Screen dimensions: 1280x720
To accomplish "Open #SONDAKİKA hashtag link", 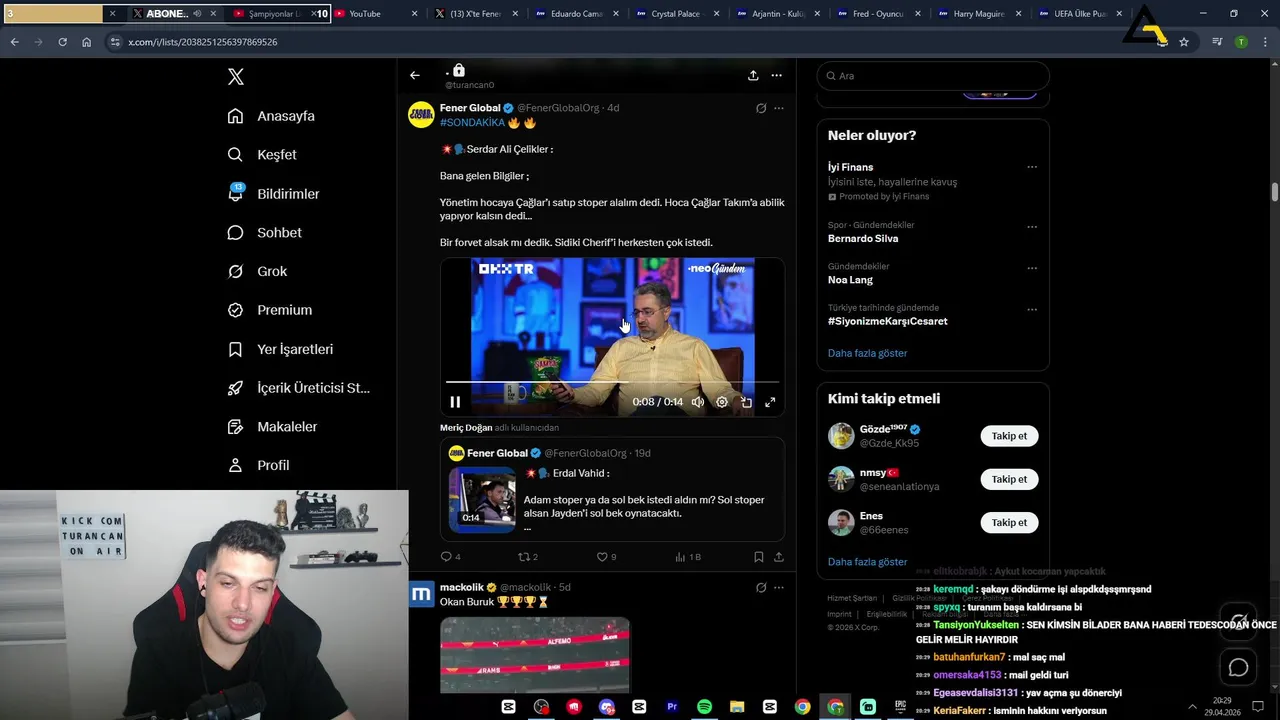I will pyautogui.click(x=472, y=123).
